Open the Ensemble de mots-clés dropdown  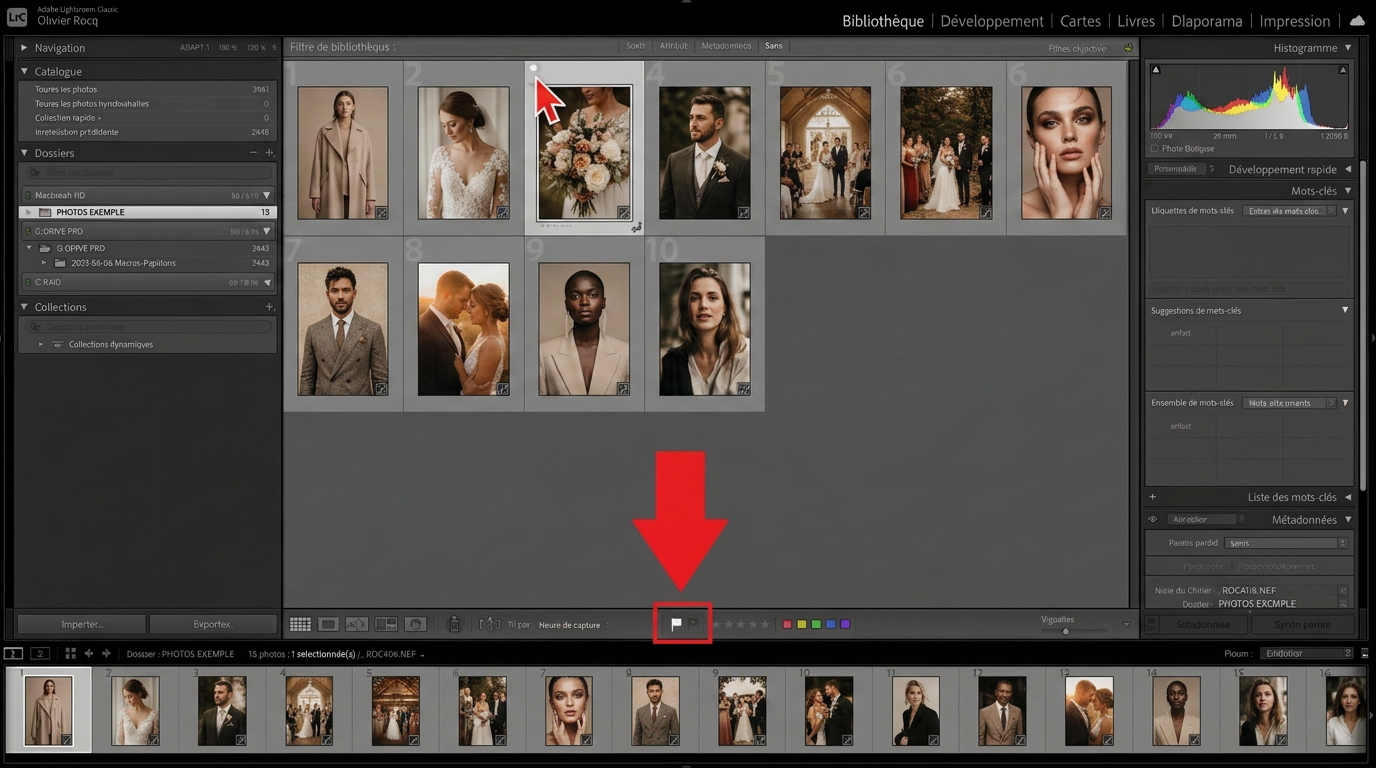1289,403
